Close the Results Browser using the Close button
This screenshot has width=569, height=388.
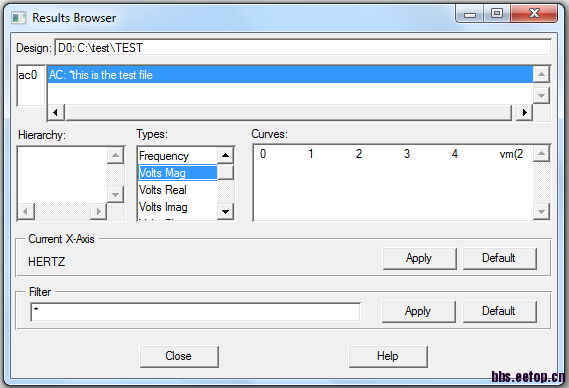179,356
